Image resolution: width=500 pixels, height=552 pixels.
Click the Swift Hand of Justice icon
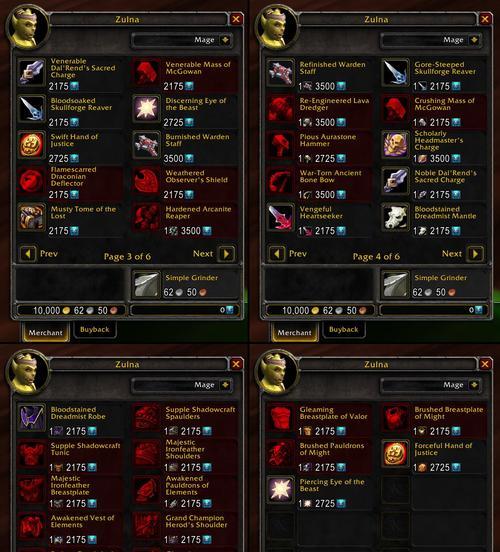[31, 145]
